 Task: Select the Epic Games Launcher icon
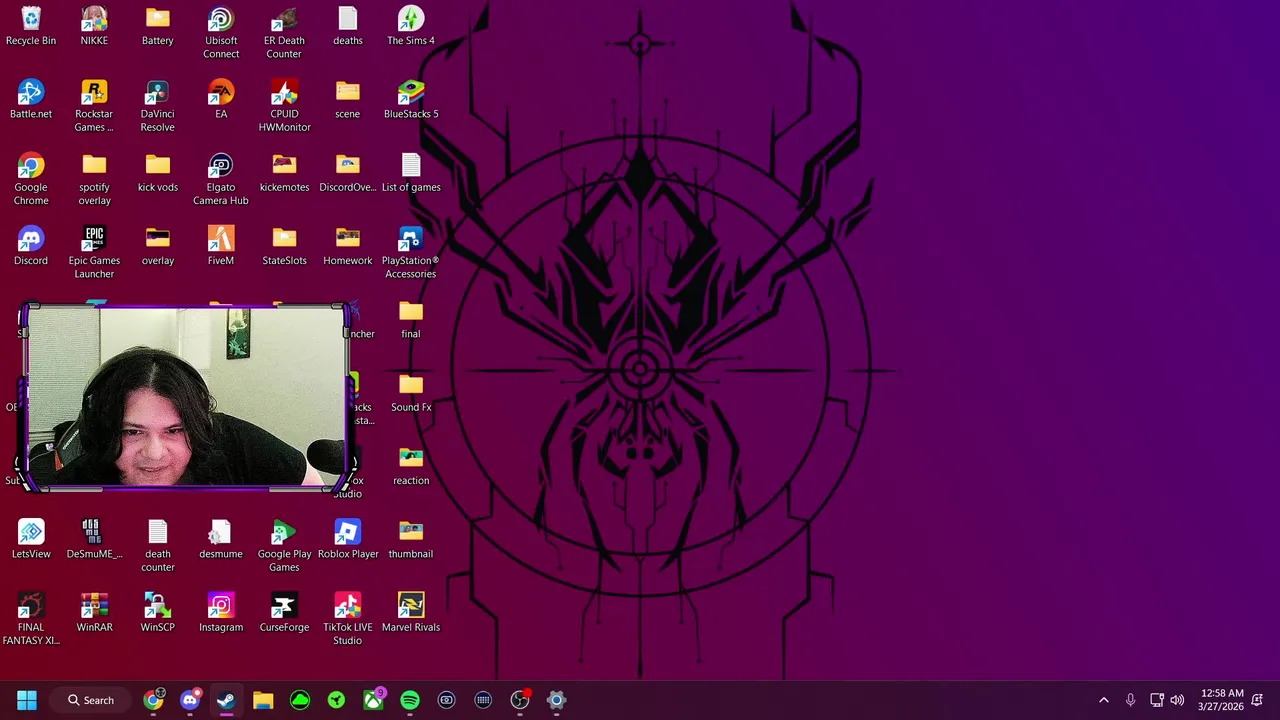click(x=94, y=253)
